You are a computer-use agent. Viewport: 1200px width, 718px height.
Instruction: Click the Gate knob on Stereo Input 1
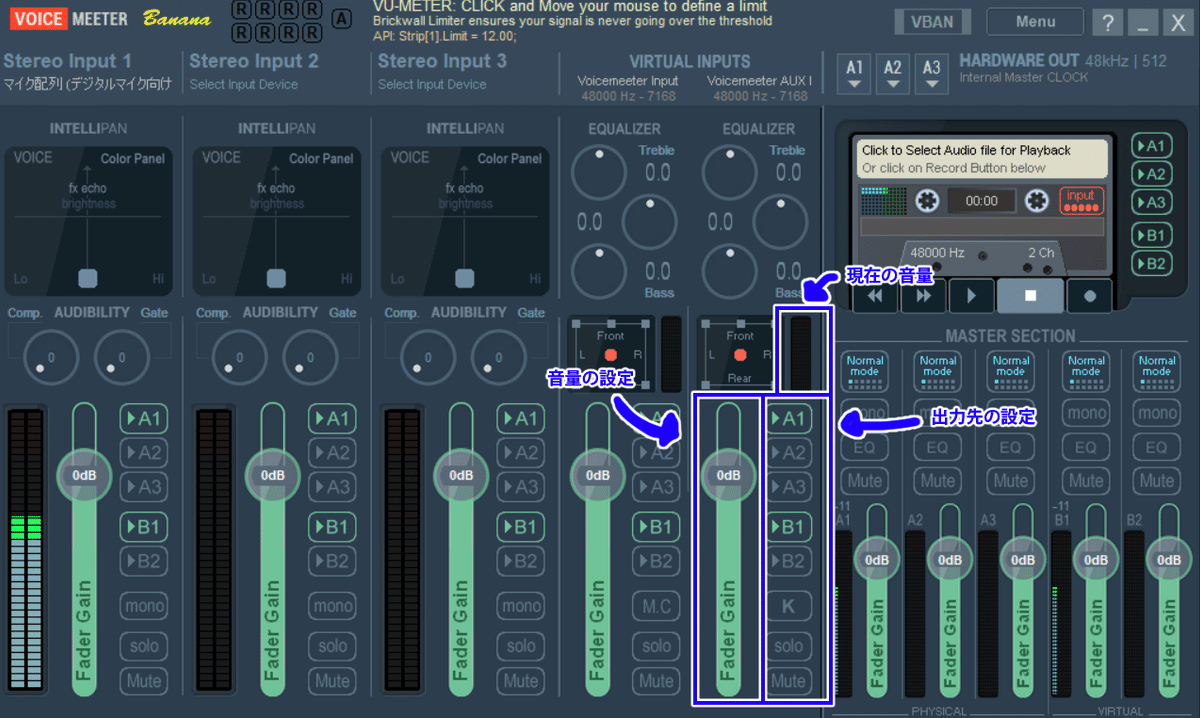tap(120, 357)
